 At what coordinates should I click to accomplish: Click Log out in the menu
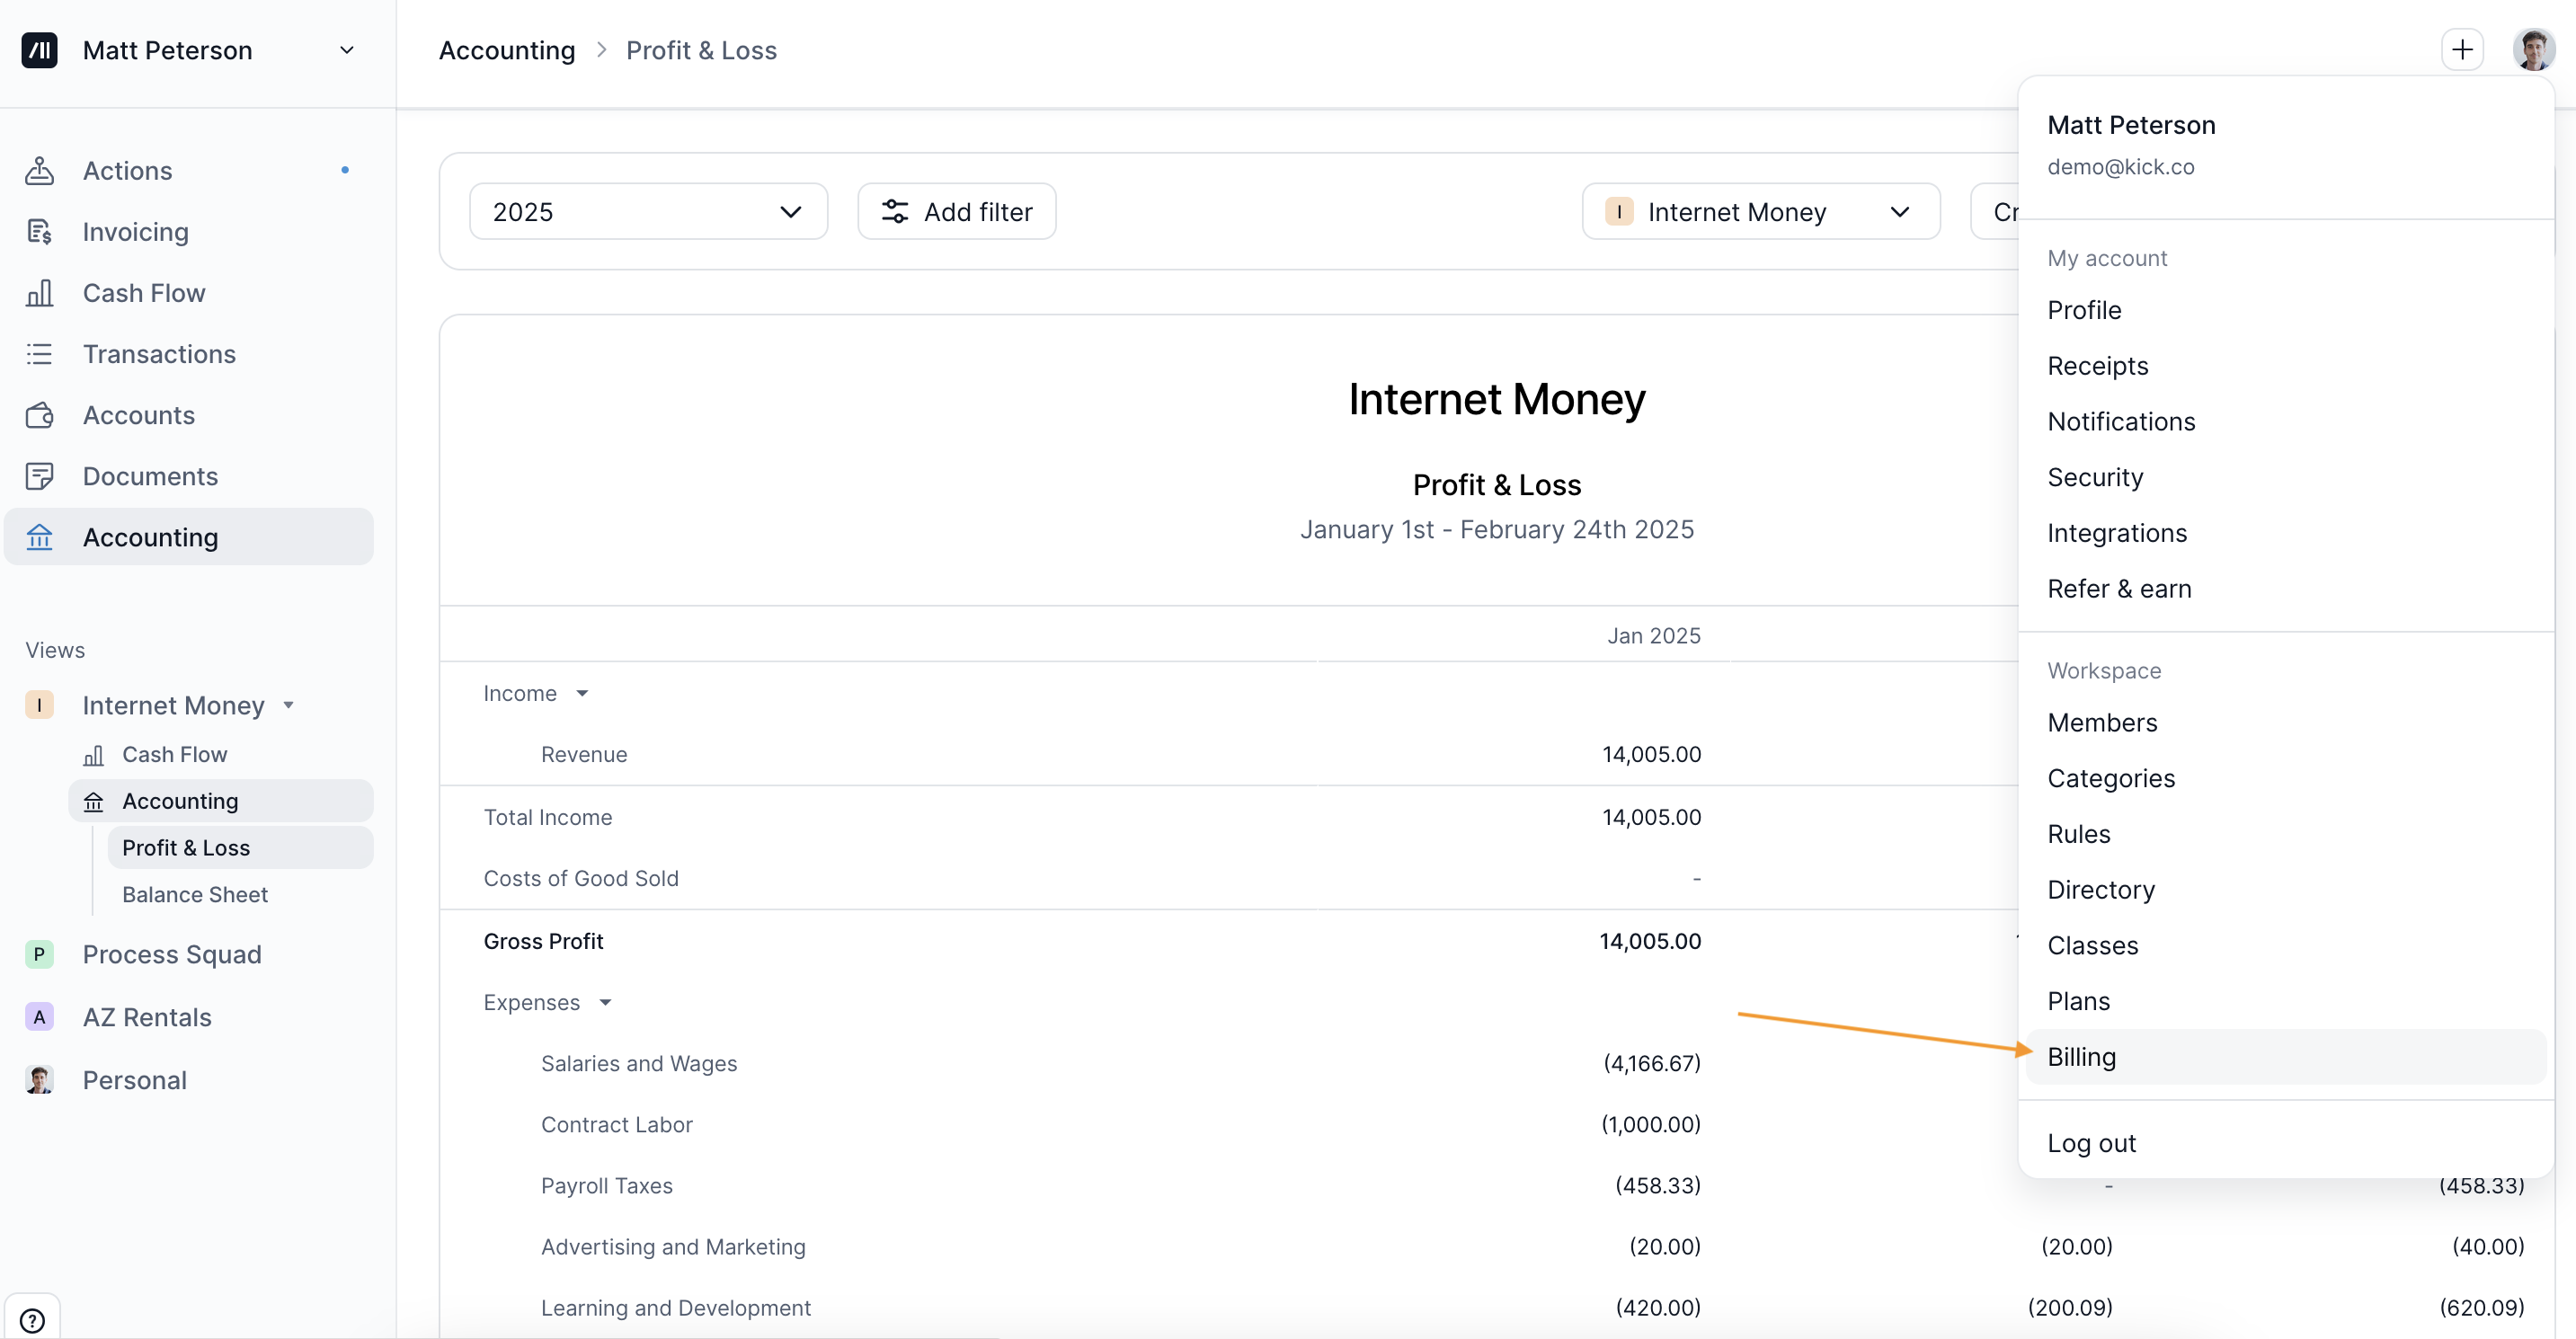(2091, 1142)
